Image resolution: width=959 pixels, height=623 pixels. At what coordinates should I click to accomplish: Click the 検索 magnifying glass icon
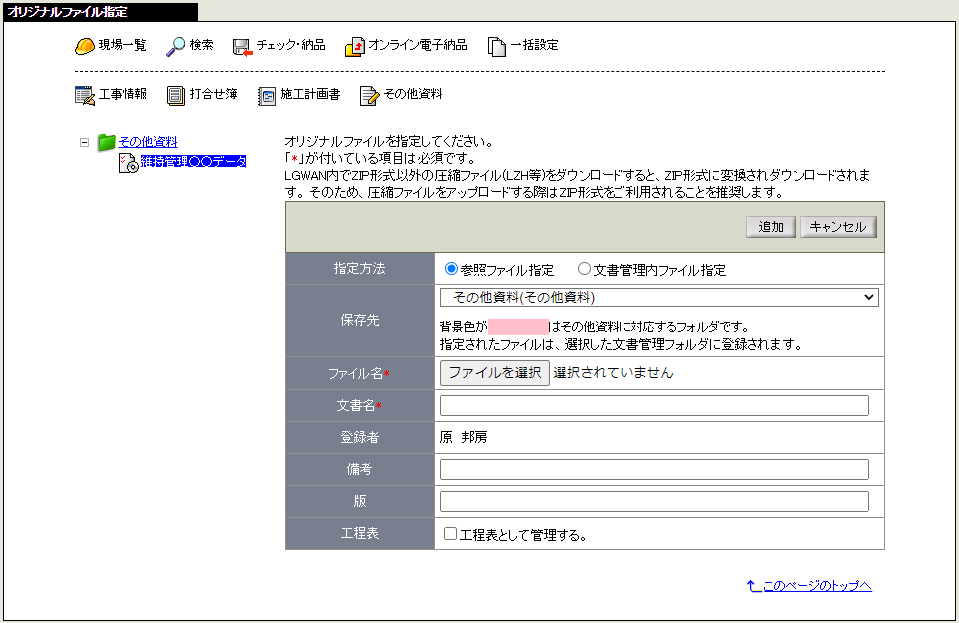click(176, 46)
